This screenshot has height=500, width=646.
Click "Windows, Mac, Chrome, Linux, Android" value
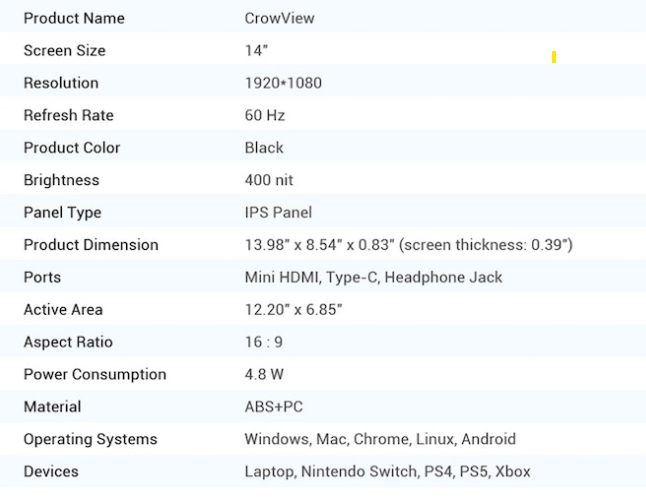(x=380, y=439)
